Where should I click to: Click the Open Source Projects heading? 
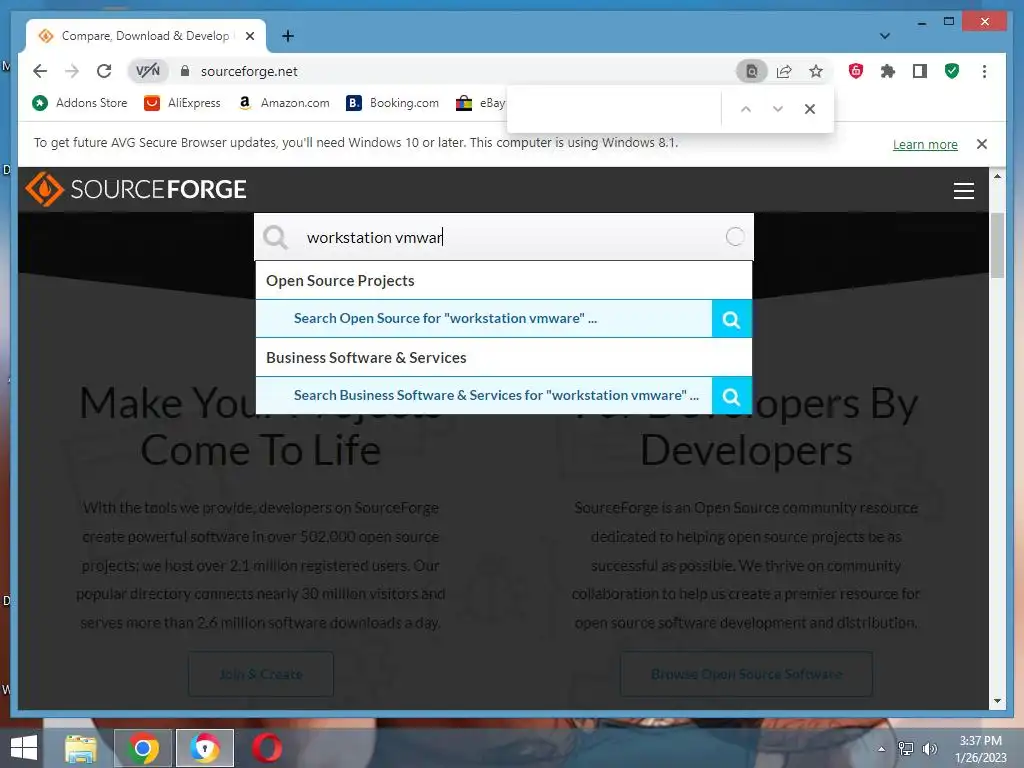[340, 281]
